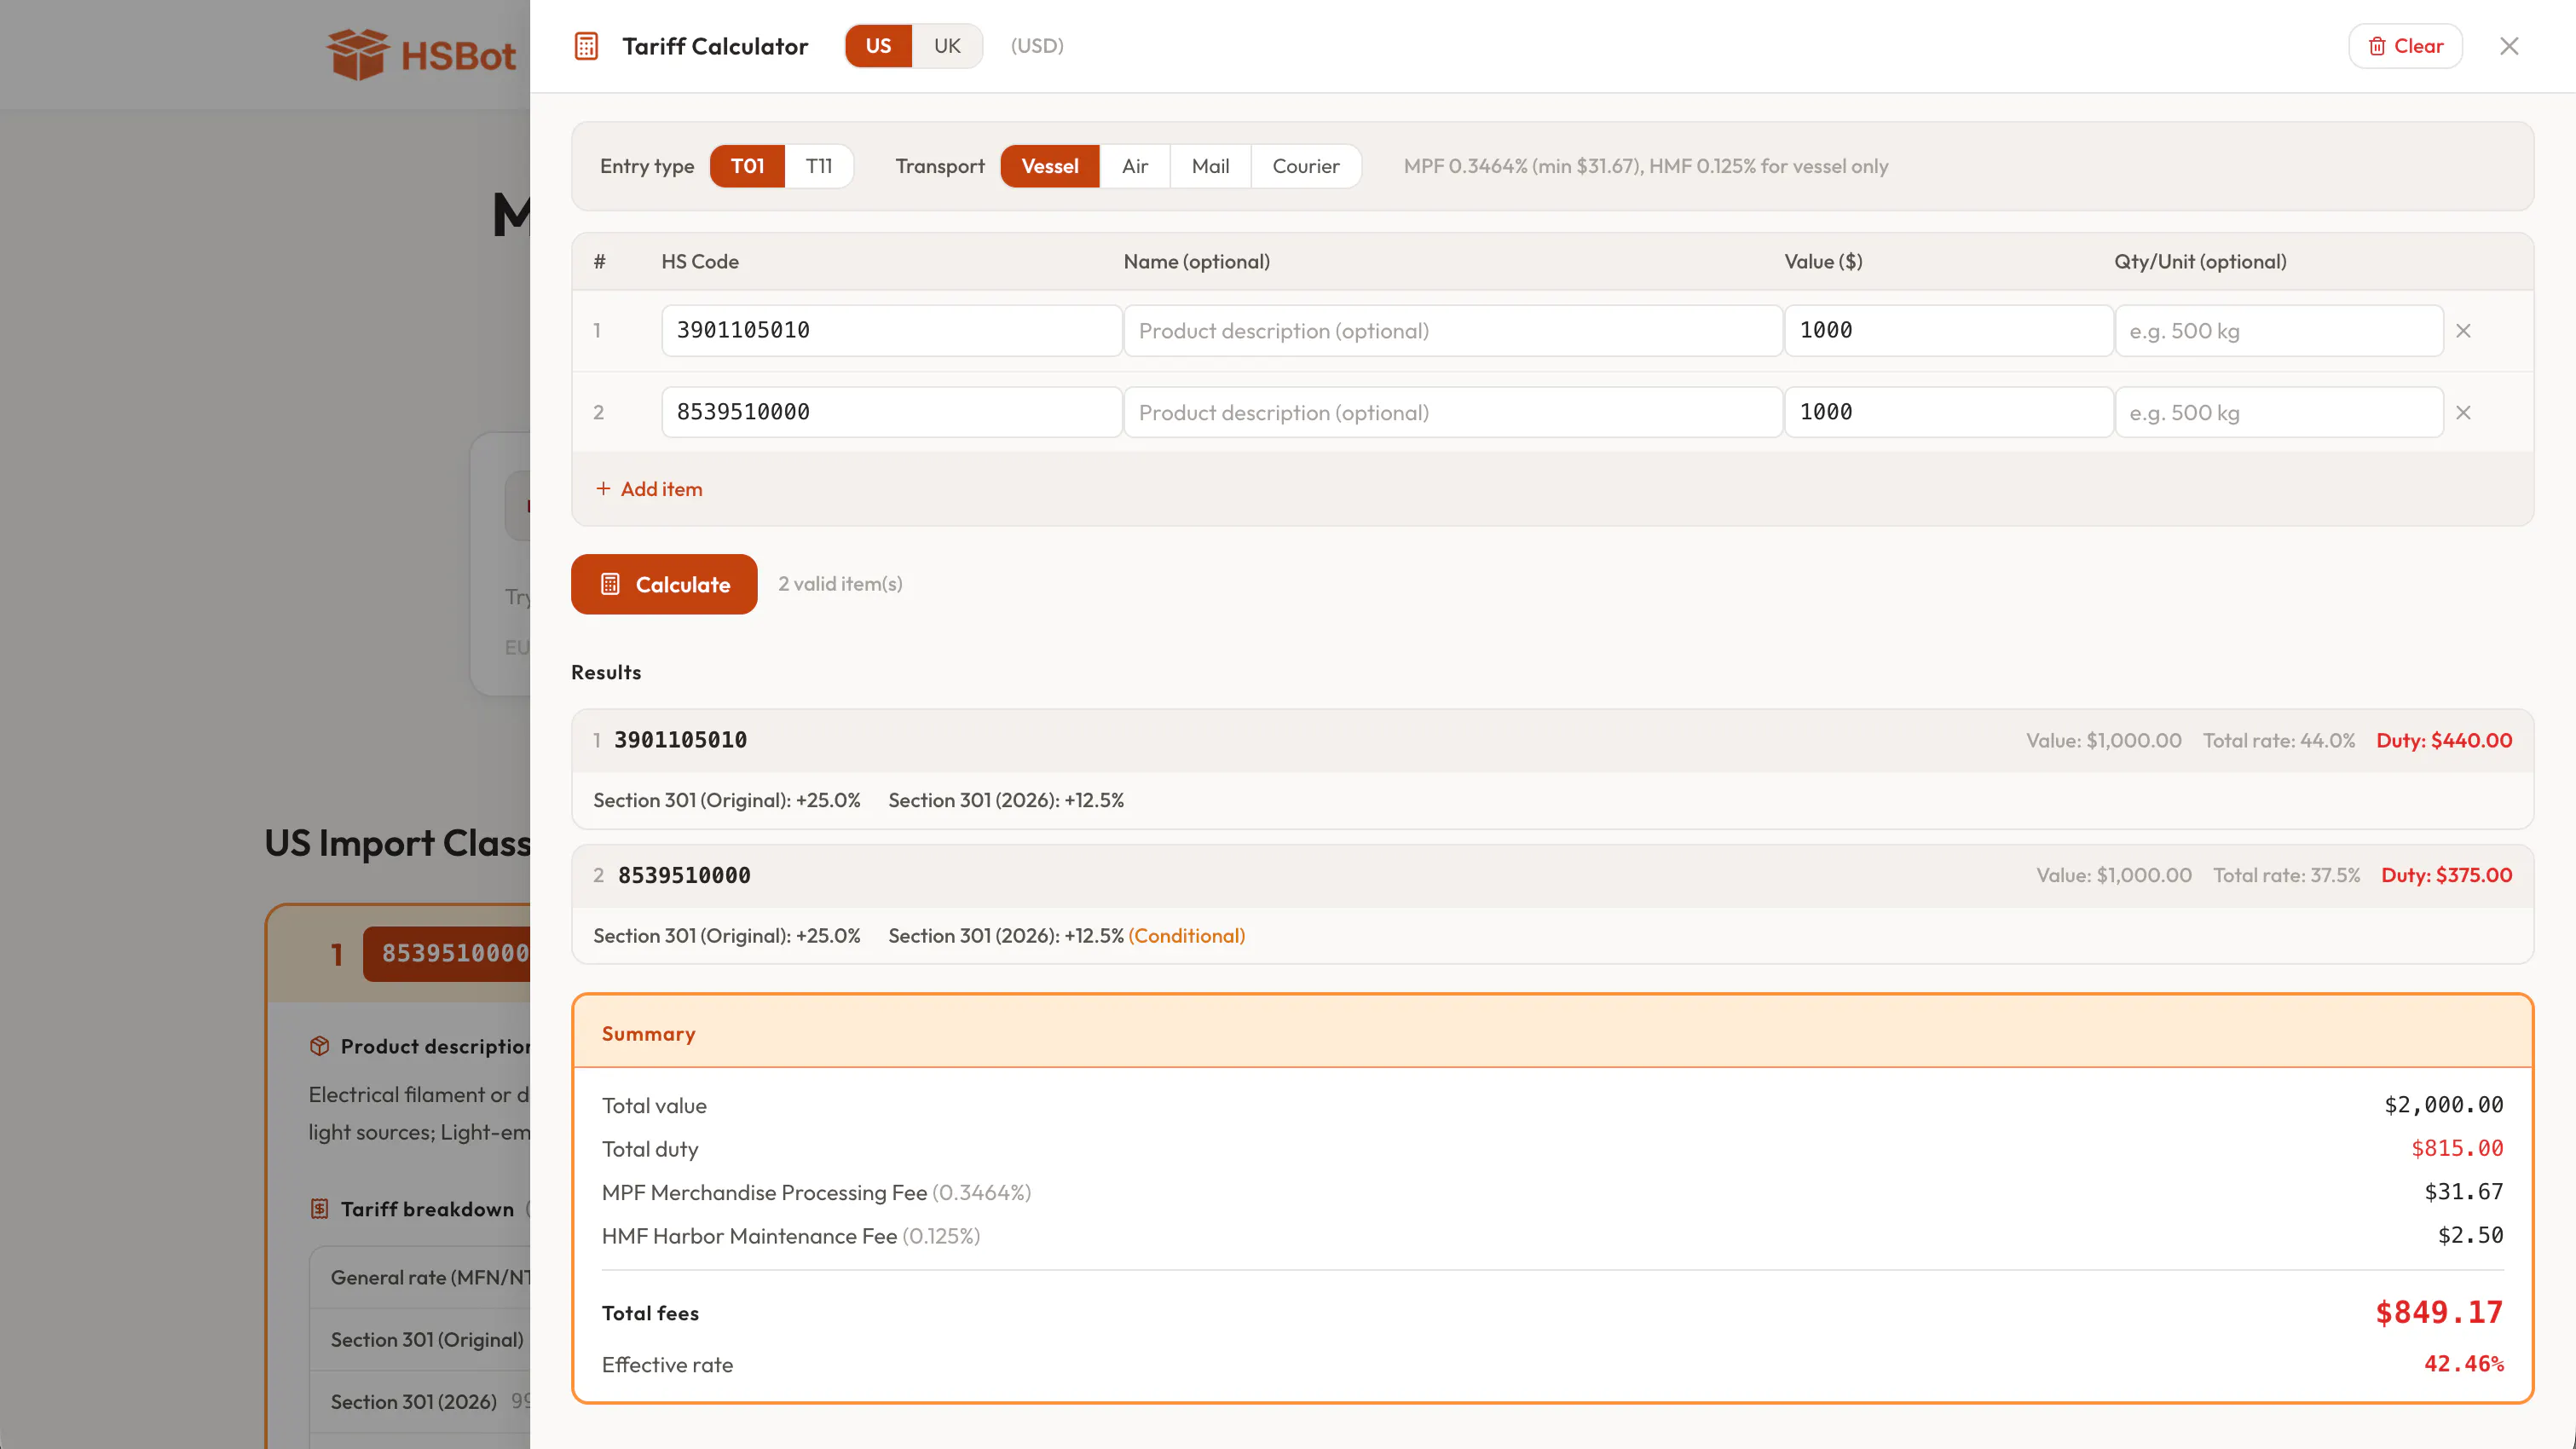Click General rate row in background page
Screen dimensions: 2576x1449
[420, 1278]
